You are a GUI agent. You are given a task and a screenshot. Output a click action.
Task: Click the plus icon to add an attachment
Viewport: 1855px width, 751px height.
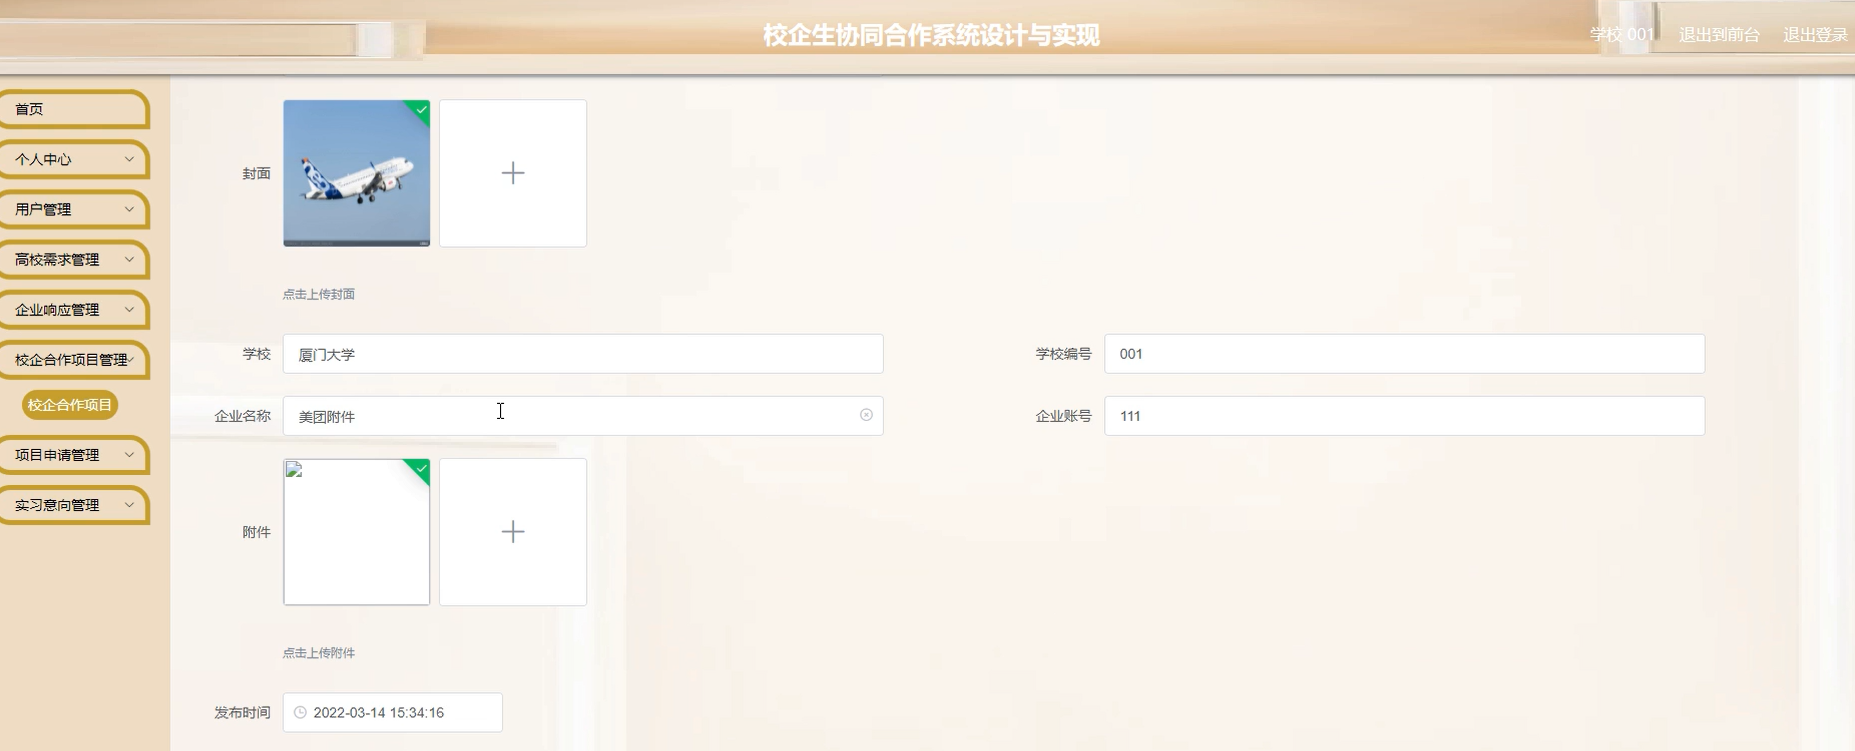click(x=513, y=532)
